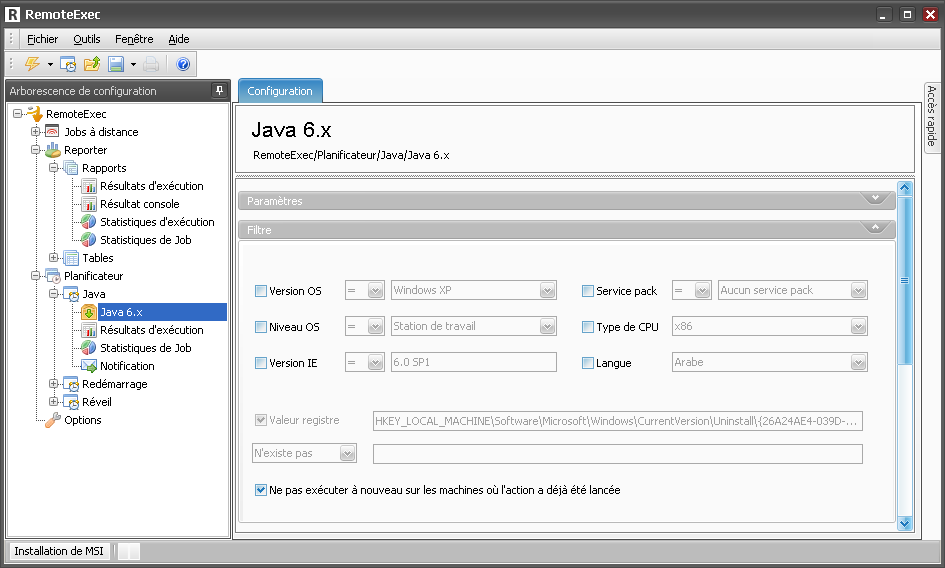Click the open folder toolbar icon

pyautogui.click(x=92, y=64)
